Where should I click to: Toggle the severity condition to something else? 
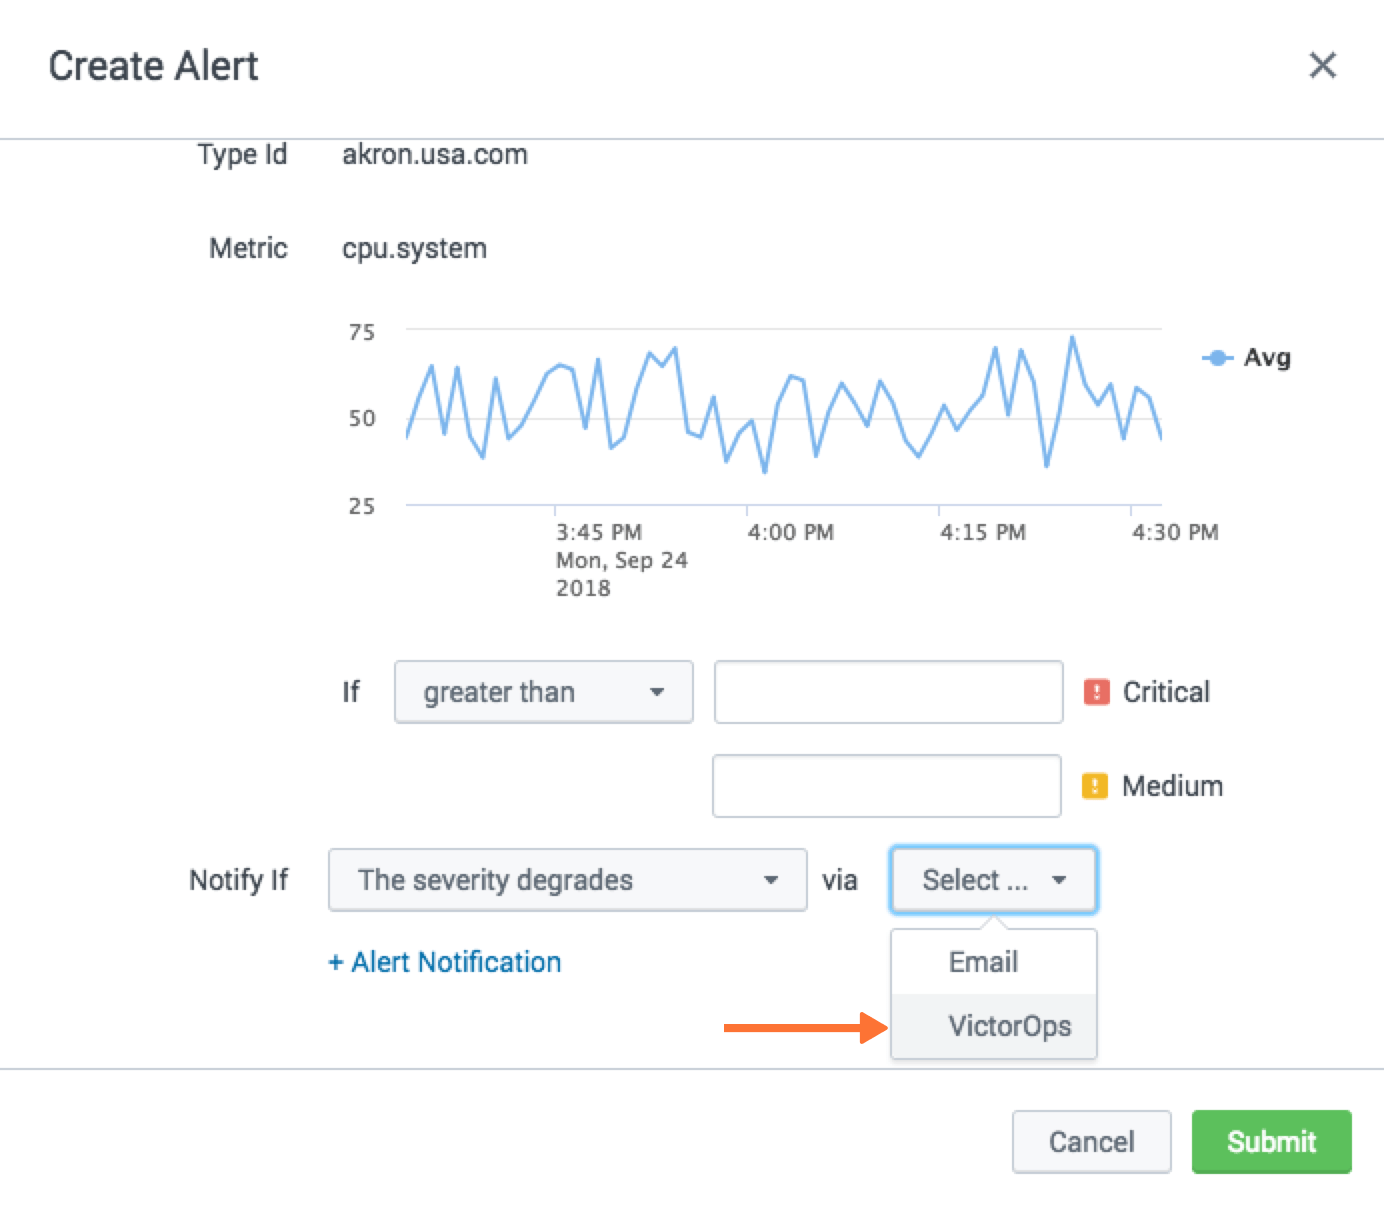[x=566, y=880]
